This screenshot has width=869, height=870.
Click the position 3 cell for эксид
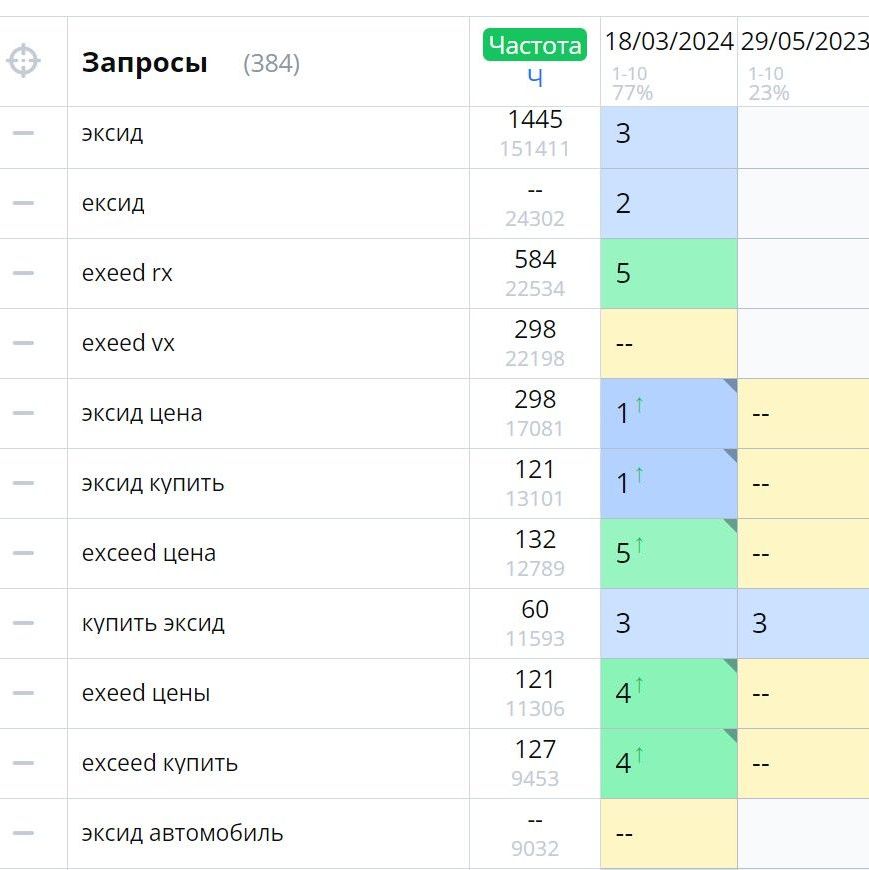pos(669,138)
